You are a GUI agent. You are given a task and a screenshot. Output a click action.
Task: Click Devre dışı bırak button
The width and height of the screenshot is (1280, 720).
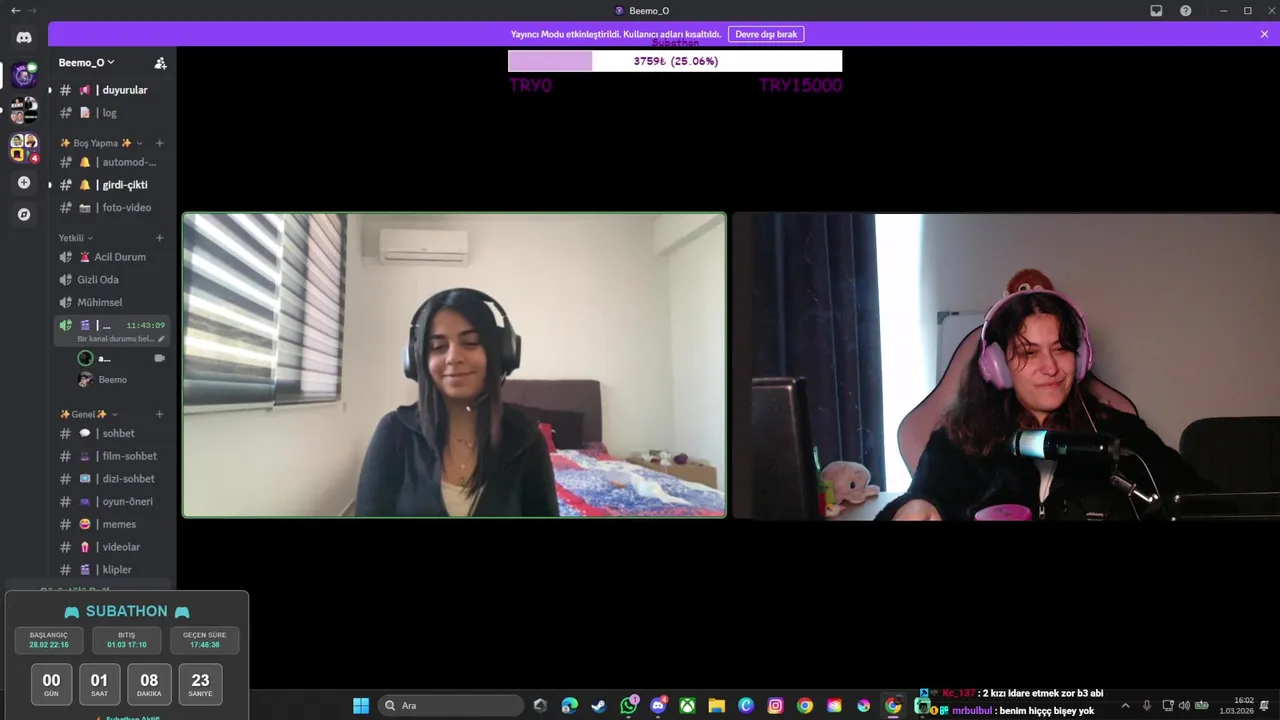click(x=766, y=34)
